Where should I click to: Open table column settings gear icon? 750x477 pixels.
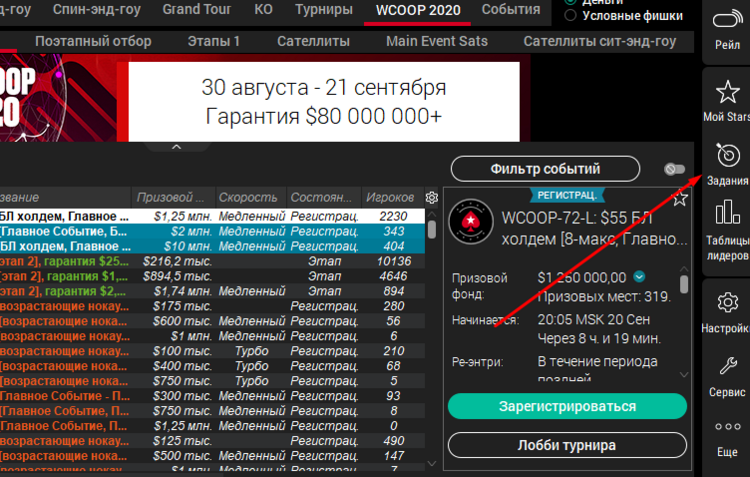point(432,198)
